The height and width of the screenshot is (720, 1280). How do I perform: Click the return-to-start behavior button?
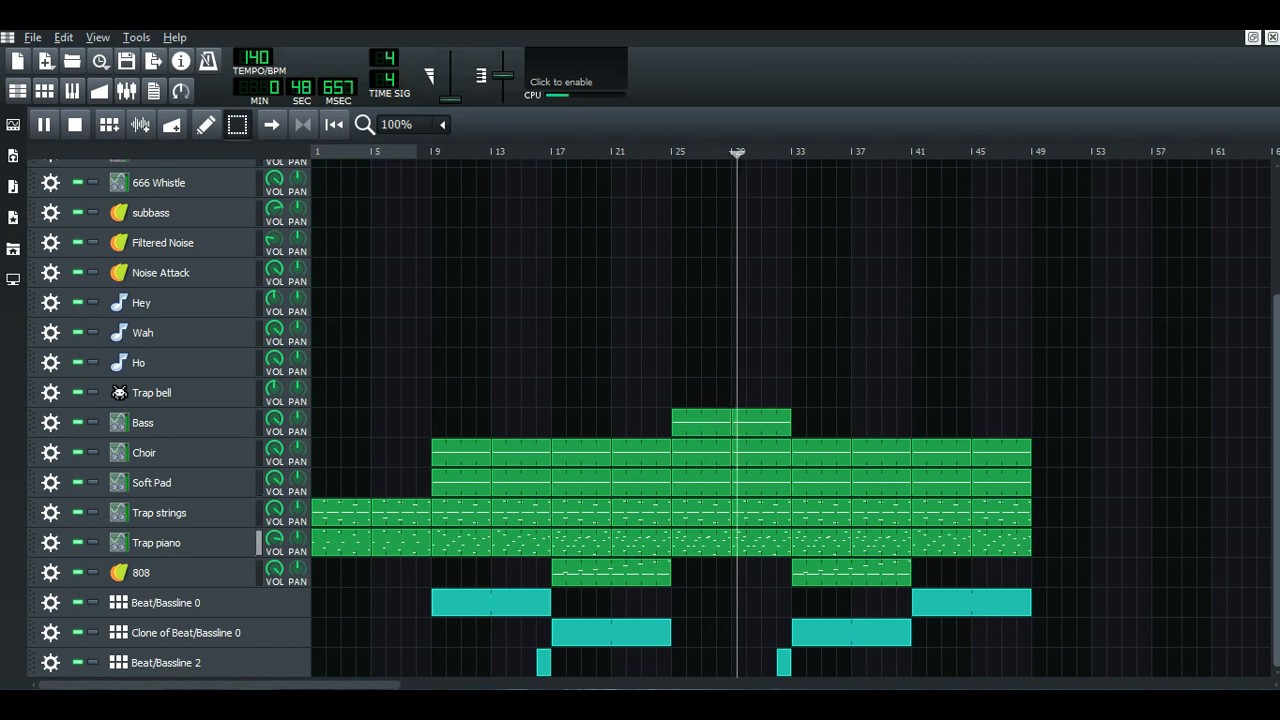(x=334, y=125)
